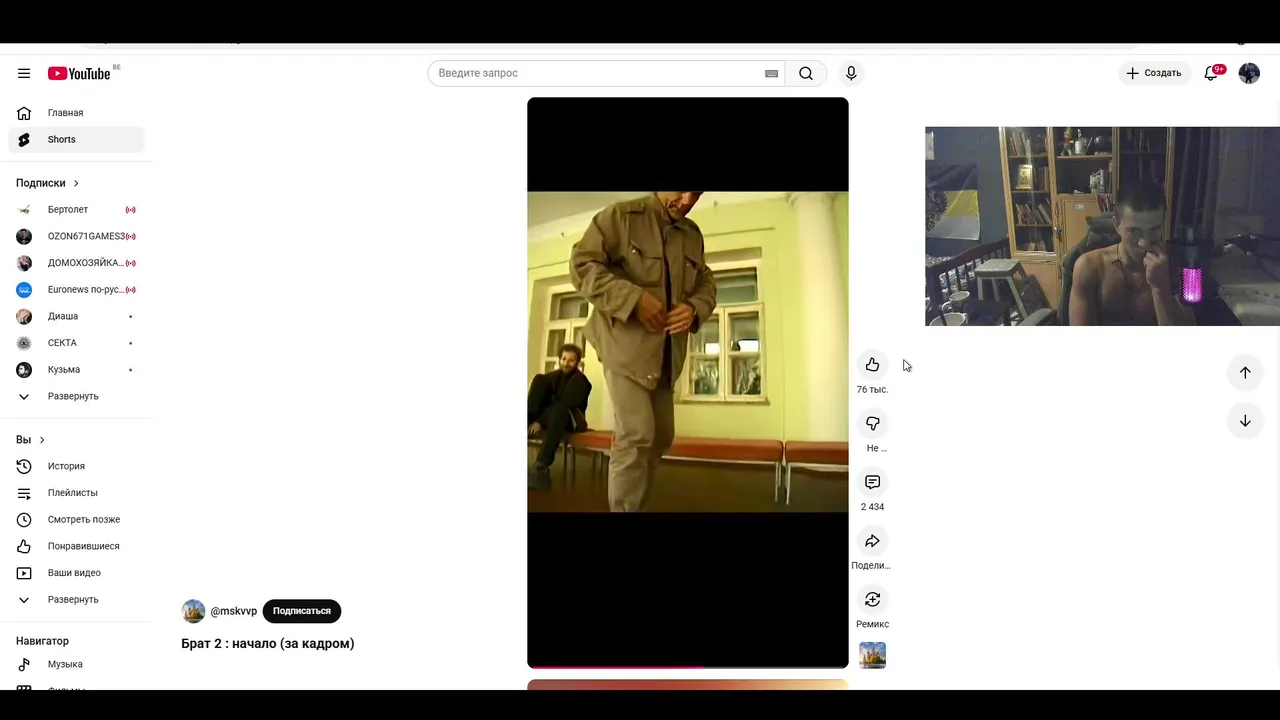Viewport: 1280px width, 720px height.
Task: Open the hamburger guide menu
Action: pos(24,73)
